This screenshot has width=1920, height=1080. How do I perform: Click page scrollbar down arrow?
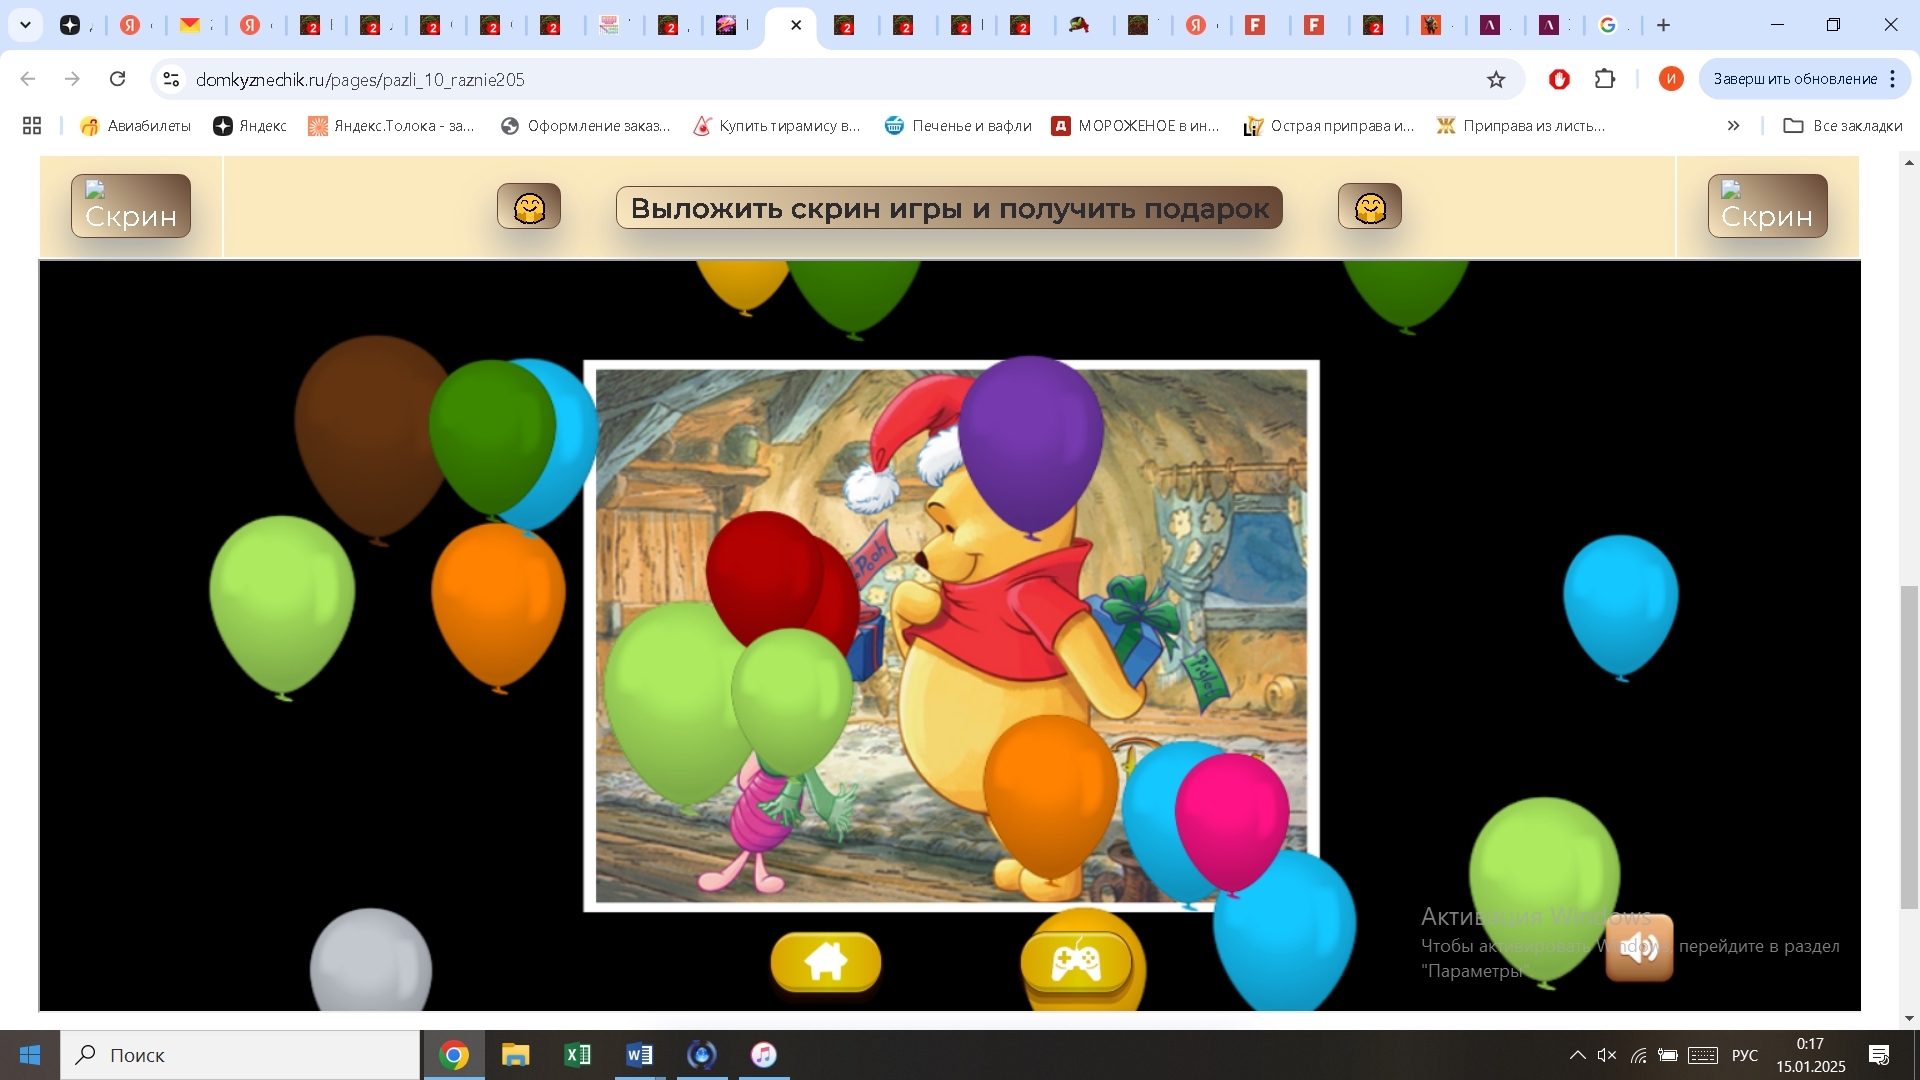(x=1909, y=1019)
